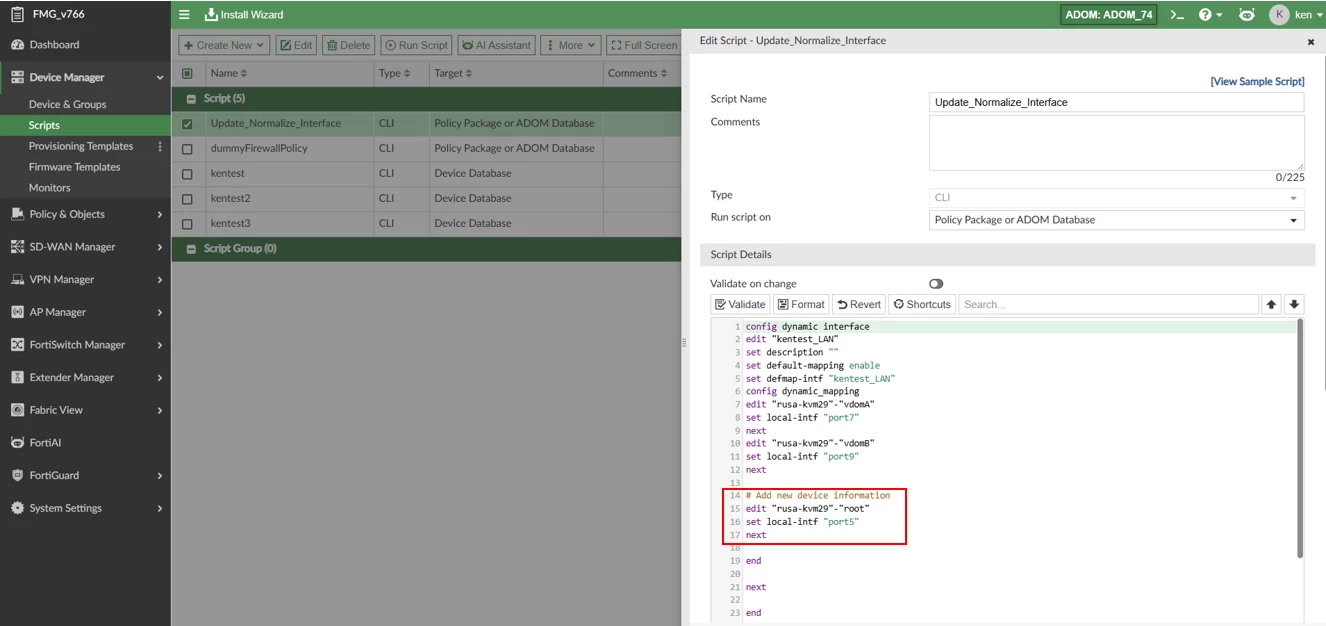The width and height of the screenshot is (1326, 626).
Task: Click the ADOM: ADOM_74 selector
Action: click(x=1109, y=15)
